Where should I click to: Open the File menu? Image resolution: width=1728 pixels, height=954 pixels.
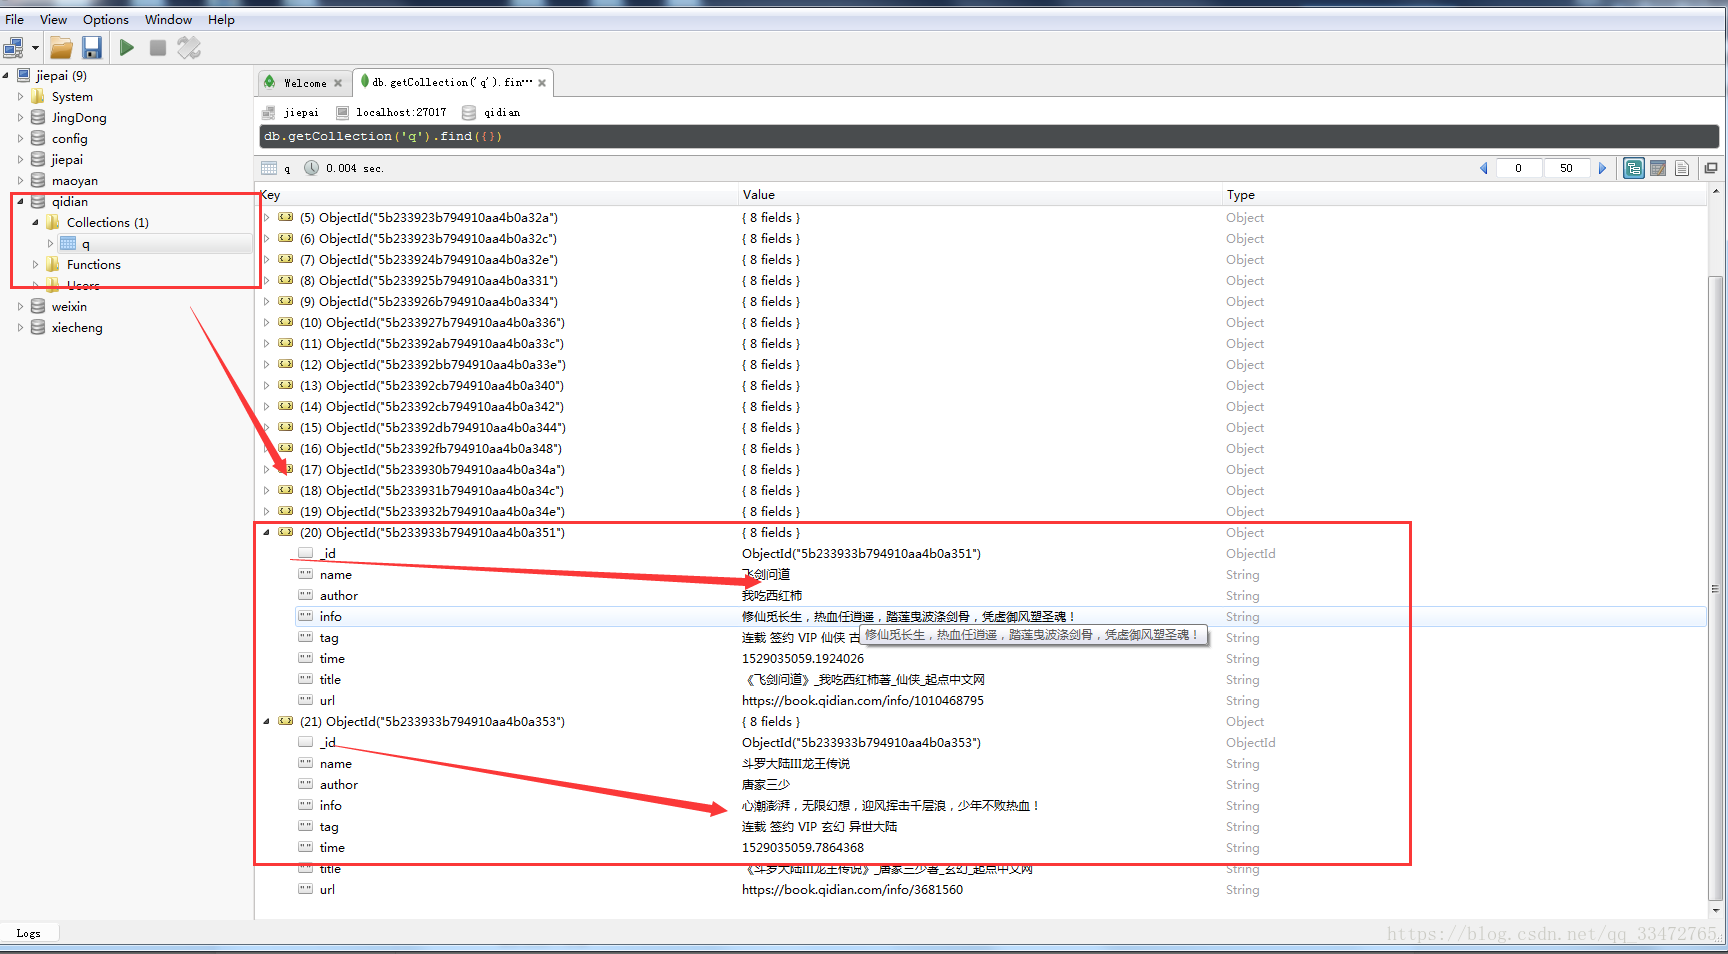[14, 19]
